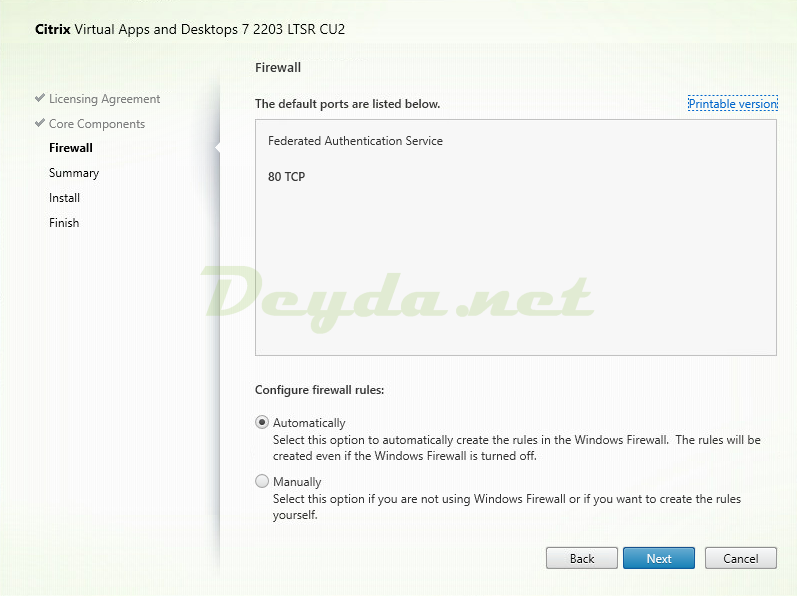Proceed with the Next button
This screenshot has height=596, width=797.
point(658,558)
